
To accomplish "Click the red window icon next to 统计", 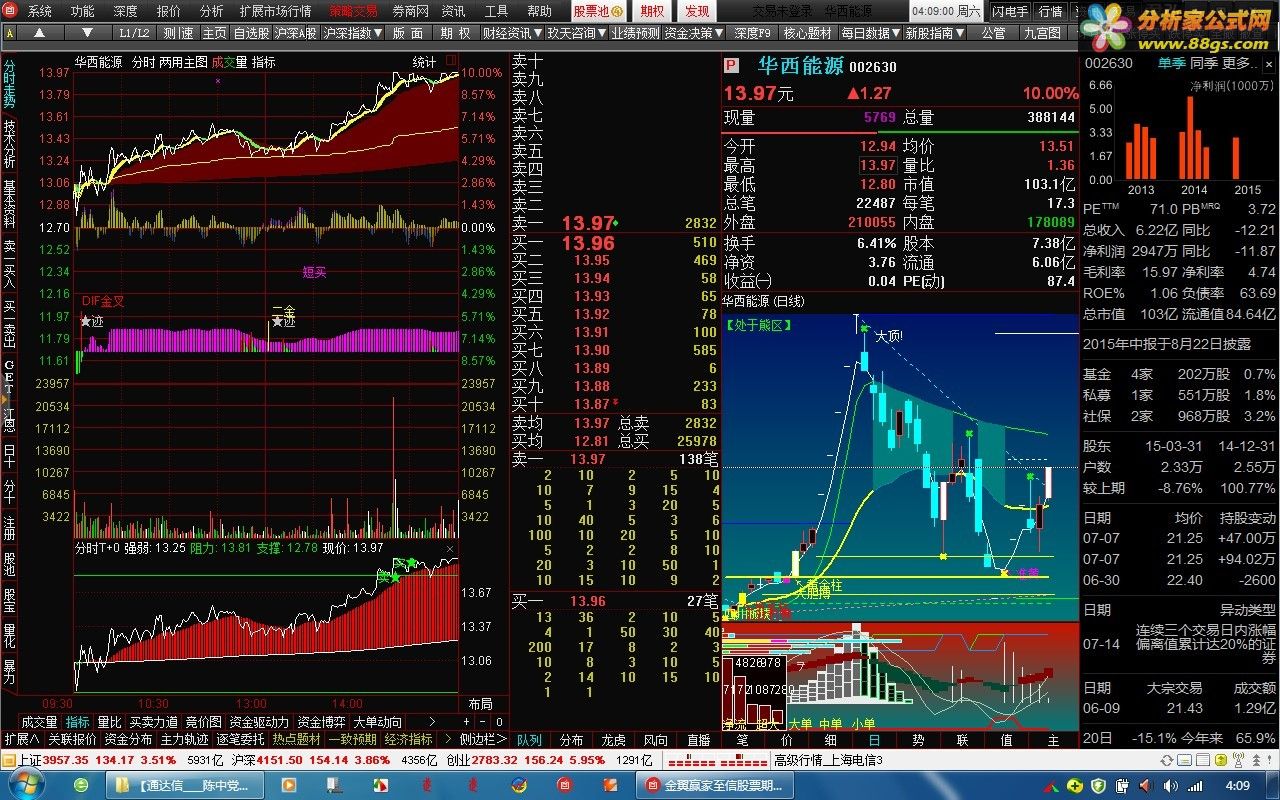I will tap(450, 62).
